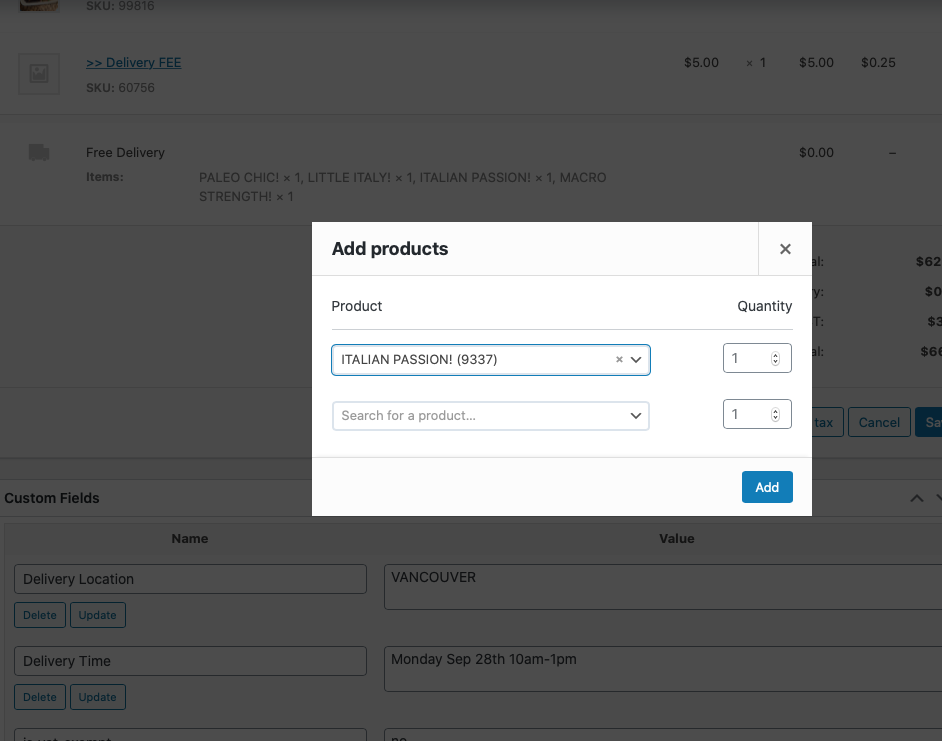Click the first product quantity stepper
The image size is (942, 741).
776,359
